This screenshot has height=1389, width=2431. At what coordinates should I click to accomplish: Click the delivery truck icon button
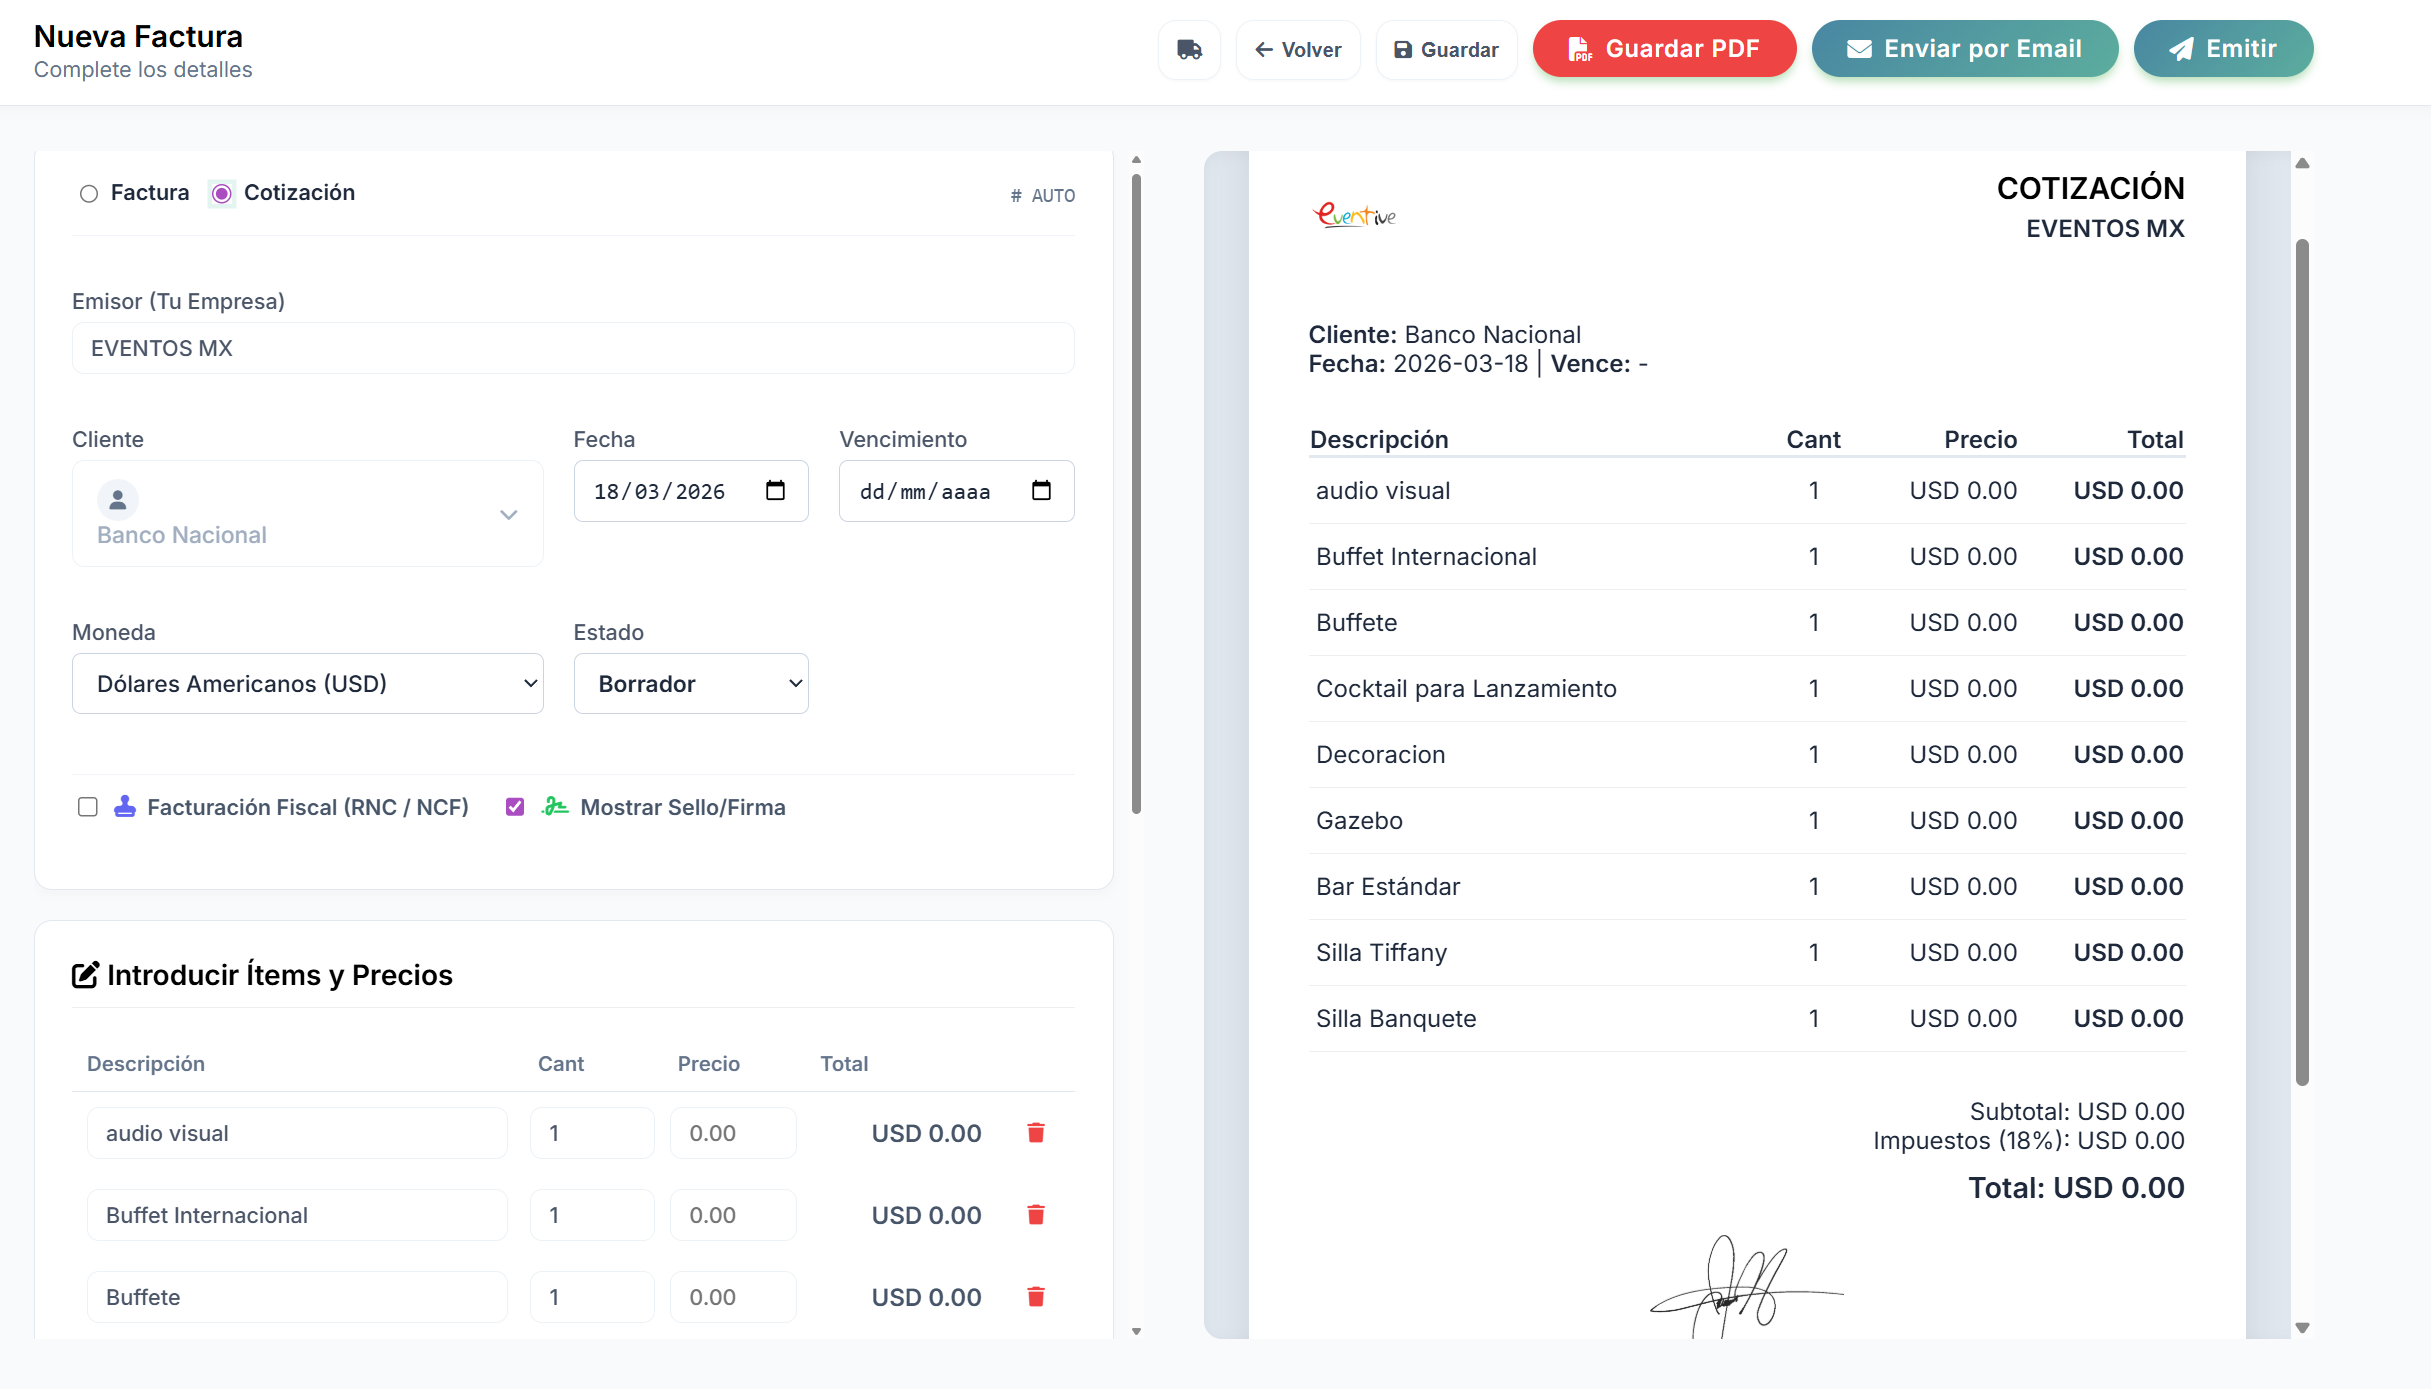pyautogui.click(x=1189, y=49)
